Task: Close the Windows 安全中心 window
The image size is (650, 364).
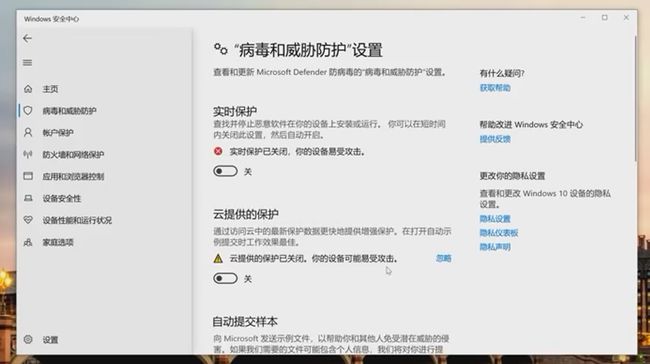Action: click(626, 18)
